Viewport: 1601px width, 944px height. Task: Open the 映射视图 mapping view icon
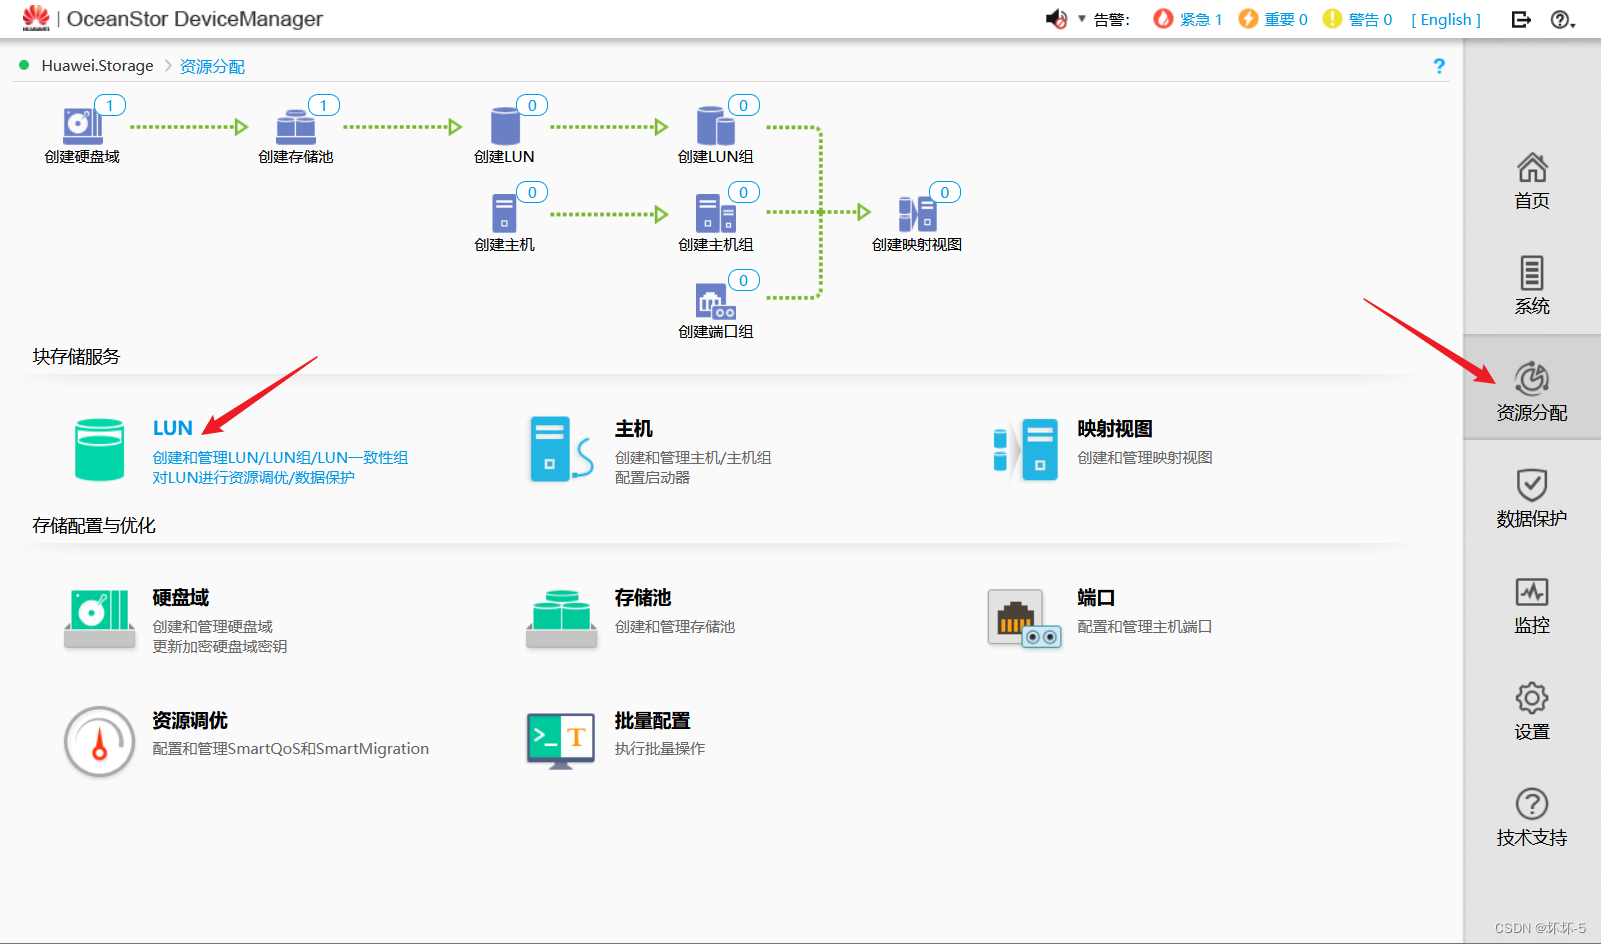pyautogui.click(x=1025, y=450)
